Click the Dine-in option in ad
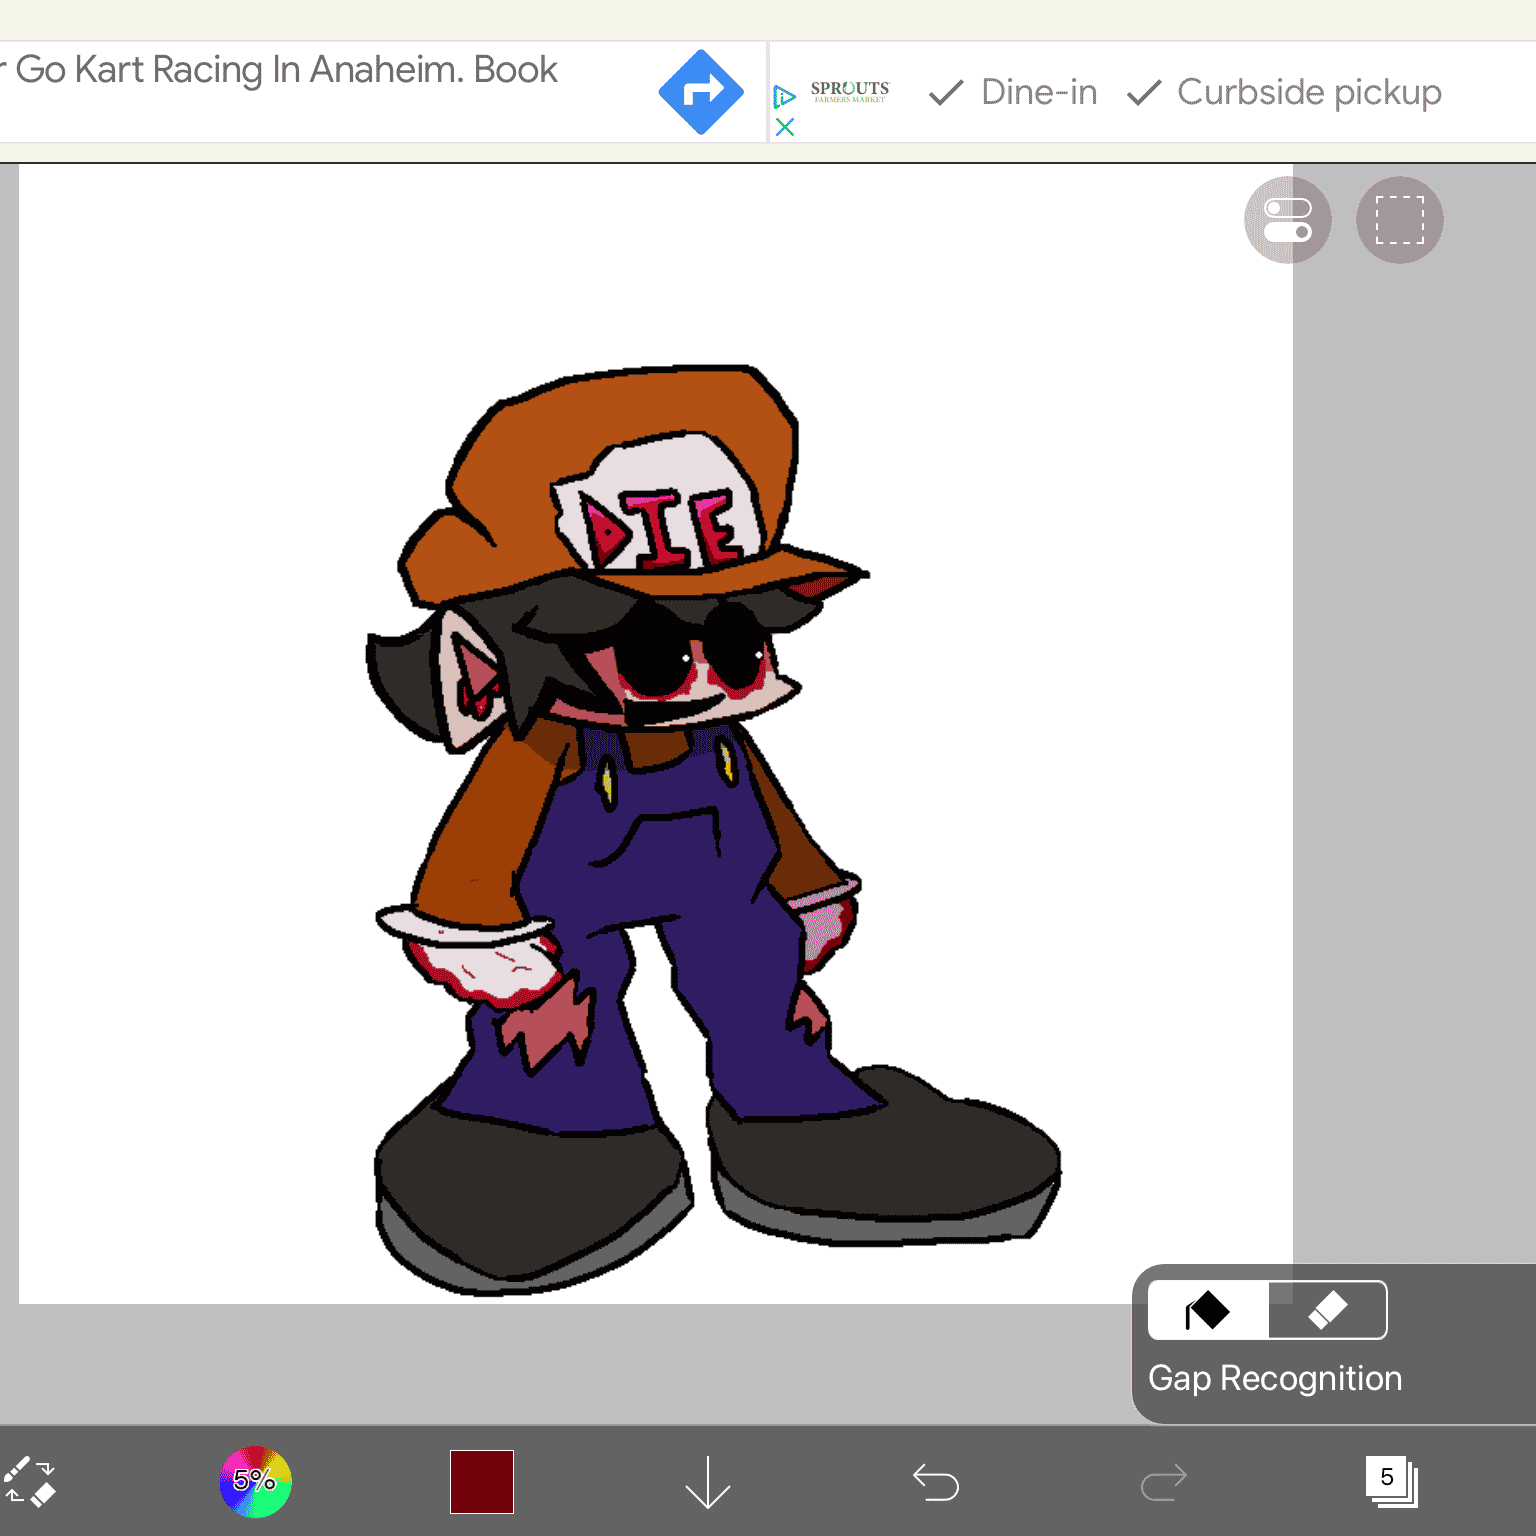Screen dimensions: 1536x1536 point(1013,92)
